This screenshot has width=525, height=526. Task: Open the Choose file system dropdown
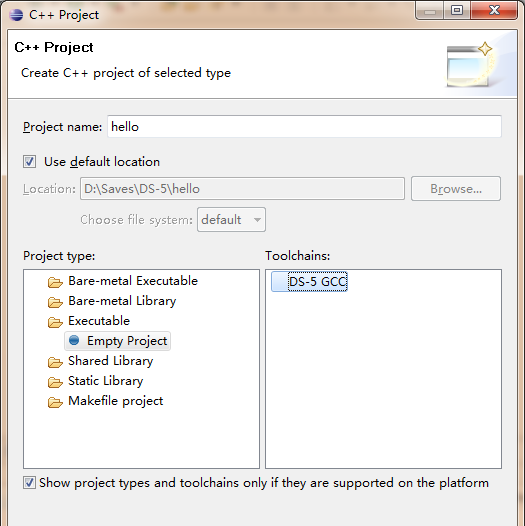coord(231,220)
